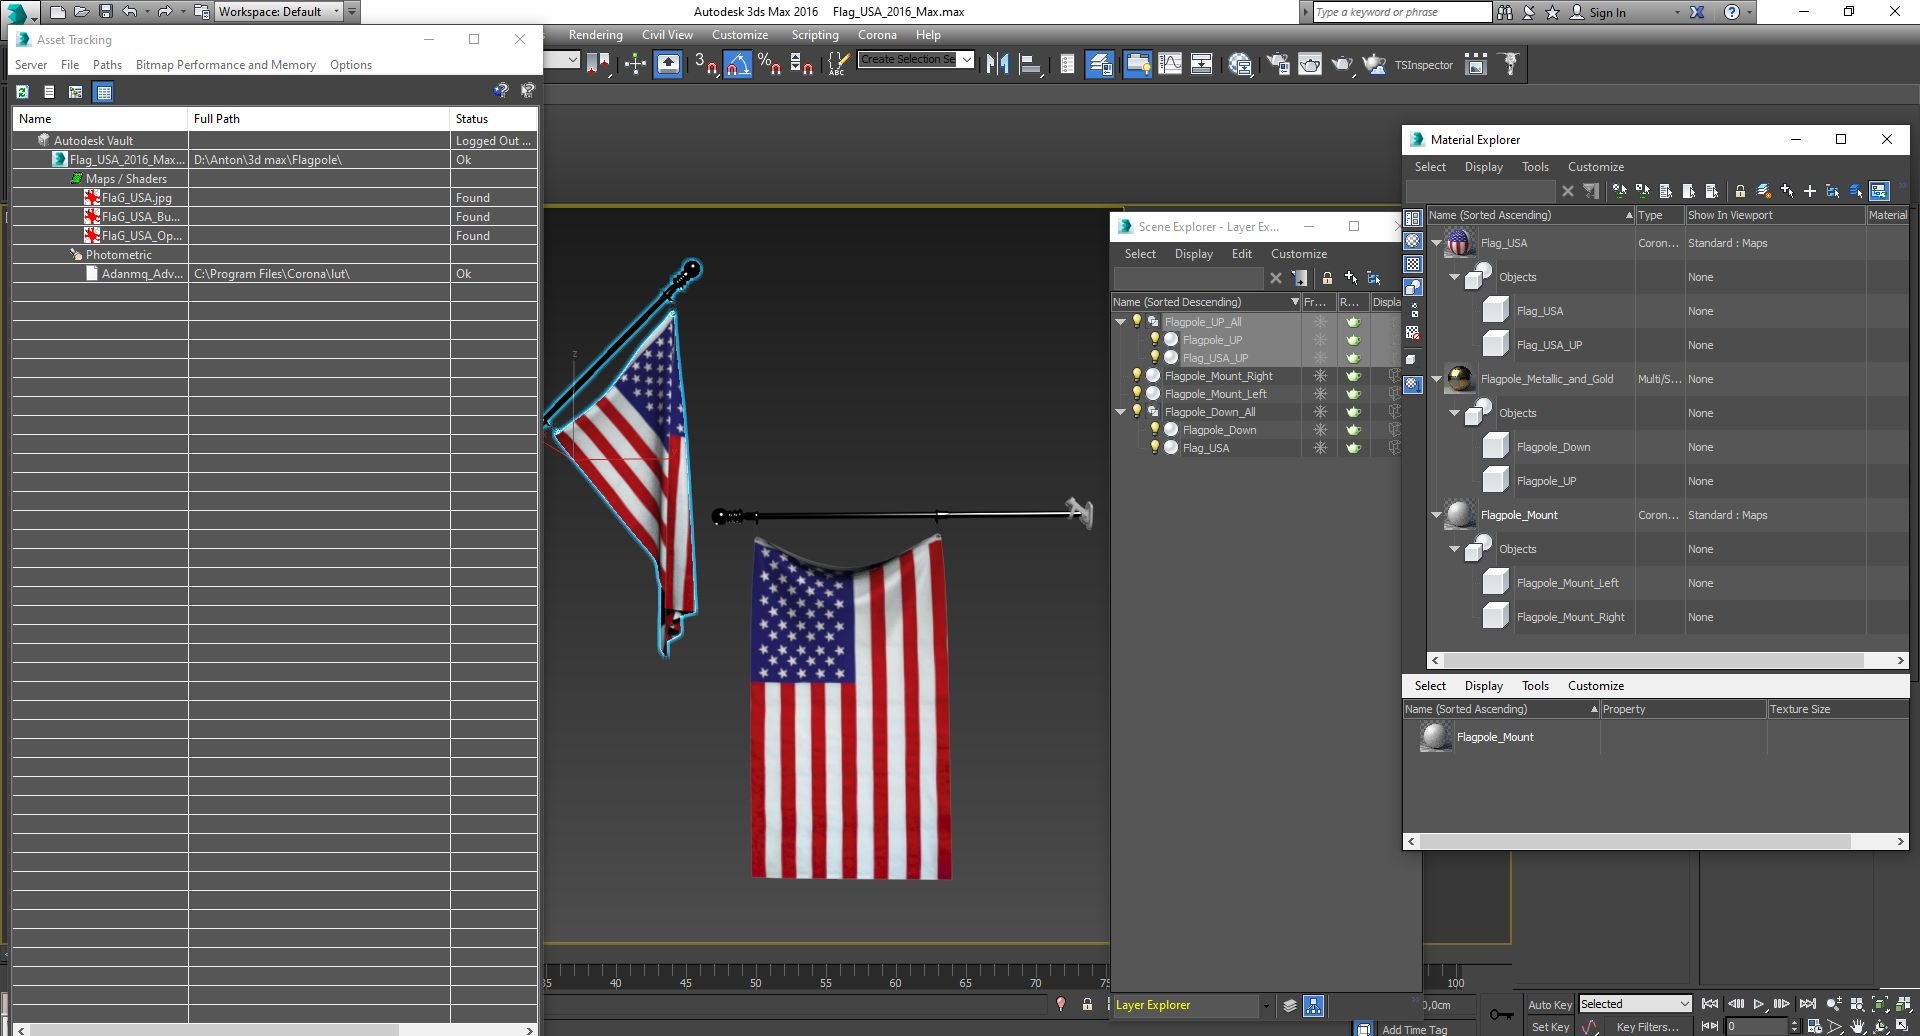Toggle renderable teapot for Flagpole_Down_All

(x=1353, y=412)
